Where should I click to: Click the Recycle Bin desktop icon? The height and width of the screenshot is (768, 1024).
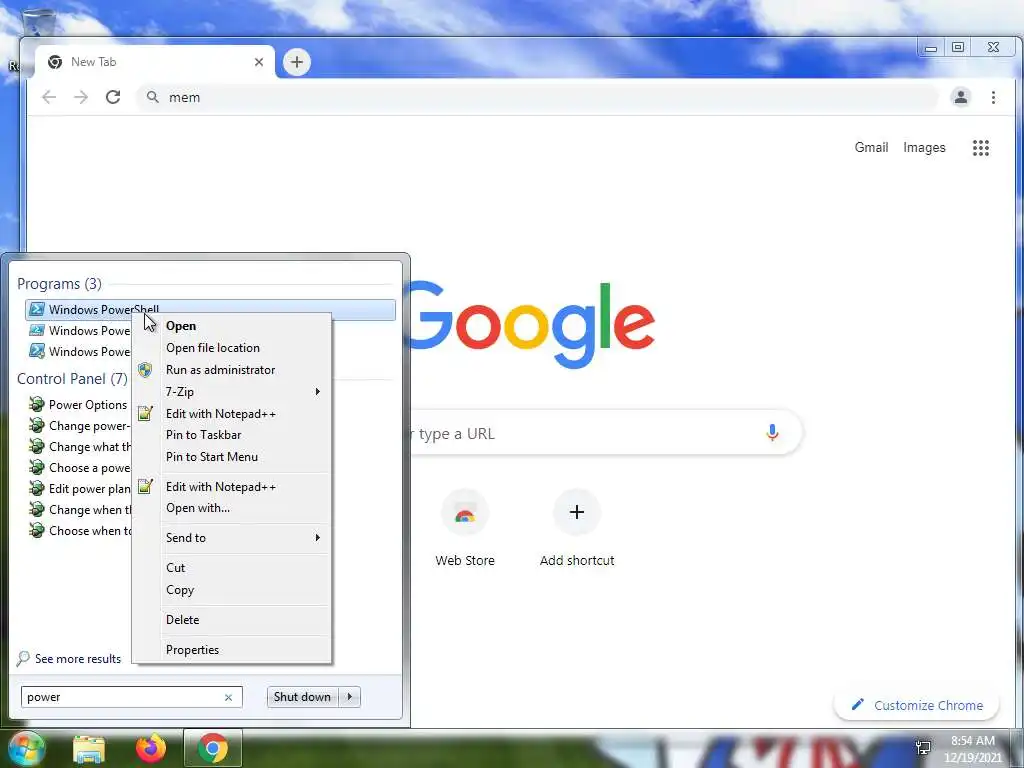(x=38, y=21)
